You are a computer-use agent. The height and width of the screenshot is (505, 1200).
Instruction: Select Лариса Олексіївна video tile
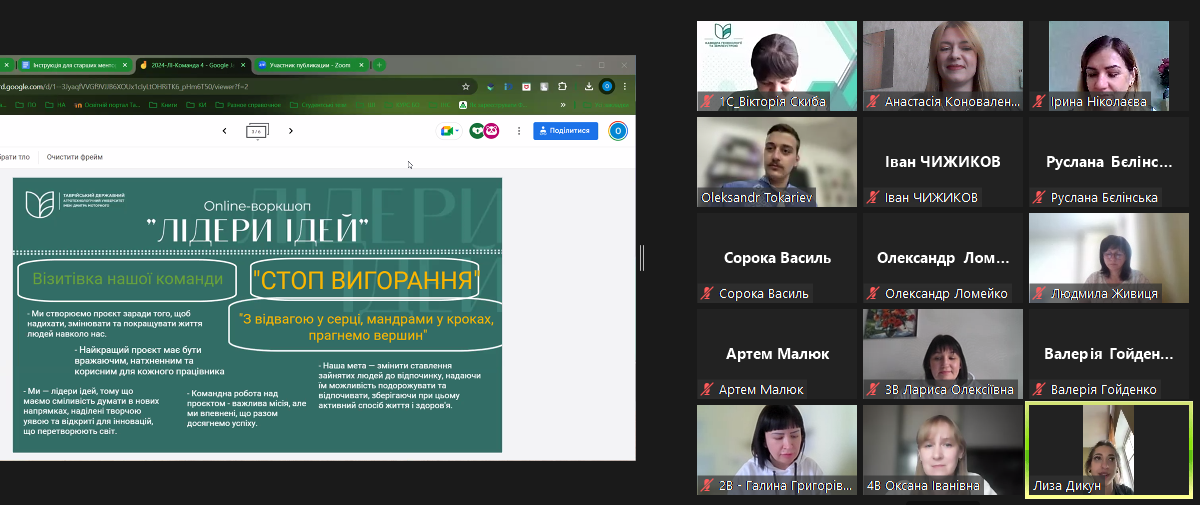point(943,354)
